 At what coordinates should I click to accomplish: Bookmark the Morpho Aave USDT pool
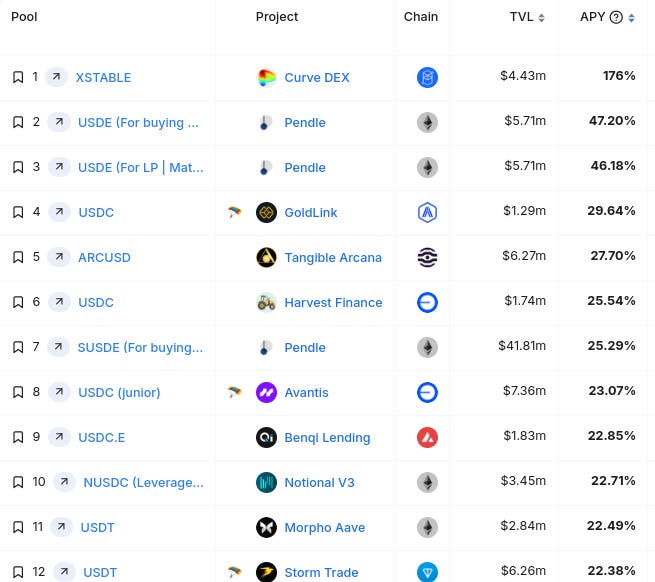click(x=18, y=527)
